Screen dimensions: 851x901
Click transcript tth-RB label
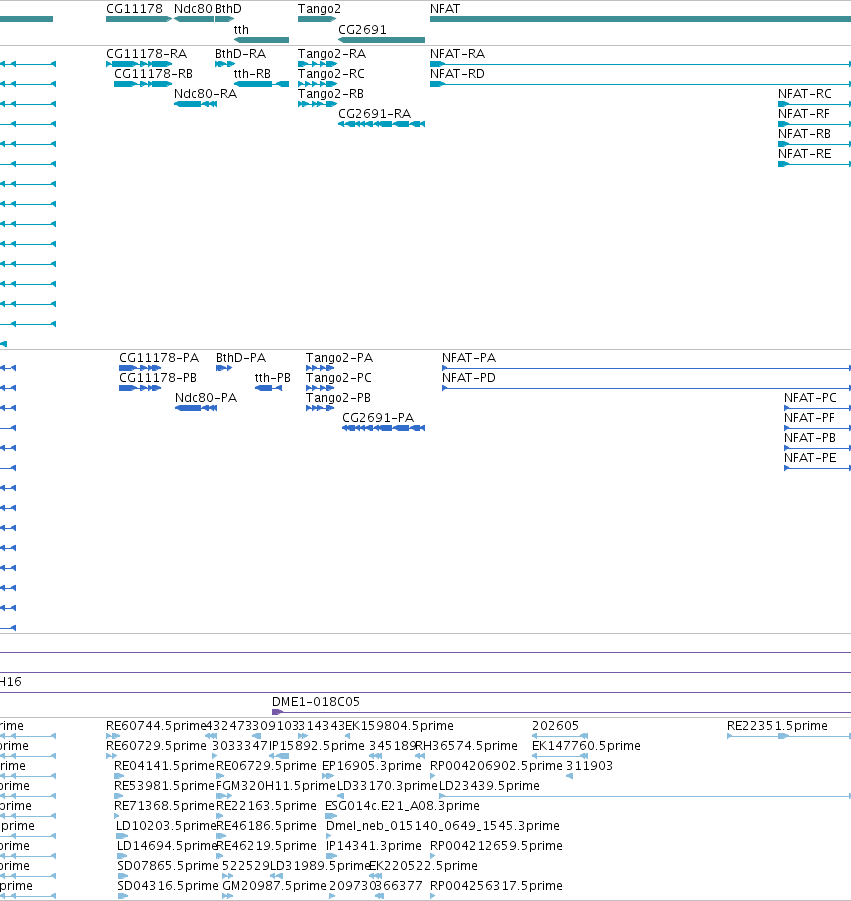pos(252,74)
